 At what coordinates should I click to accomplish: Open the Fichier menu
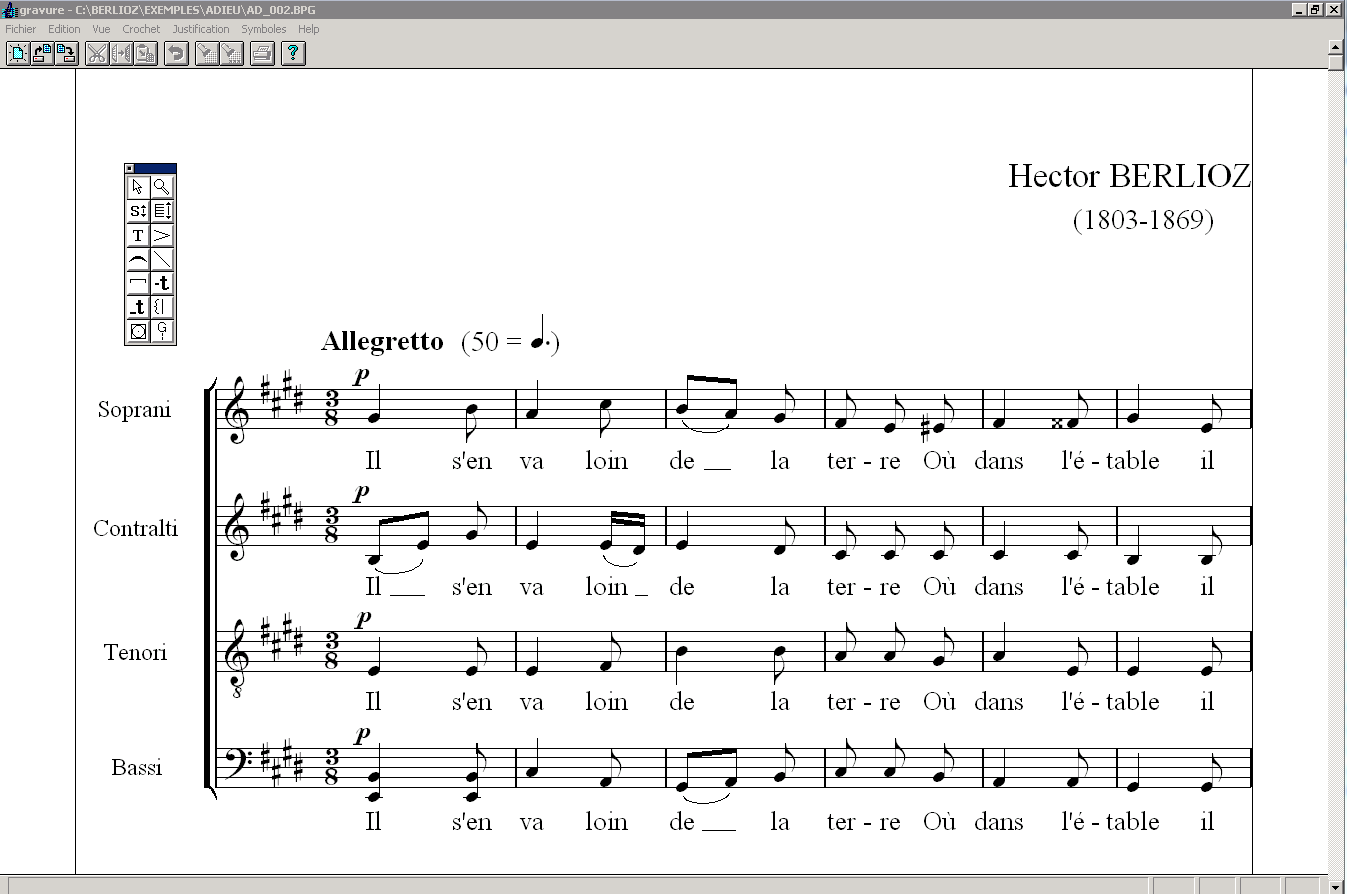pos(21,29)
